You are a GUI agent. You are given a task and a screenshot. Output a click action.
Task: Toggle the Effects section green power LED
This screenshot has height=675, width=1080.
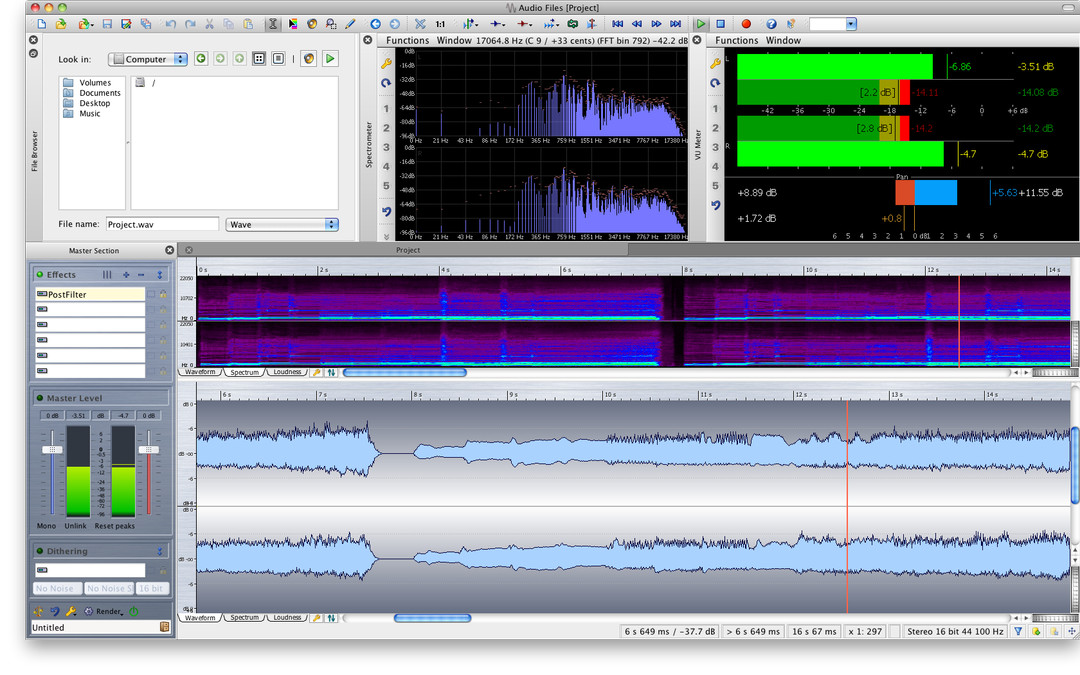(40, 274)
